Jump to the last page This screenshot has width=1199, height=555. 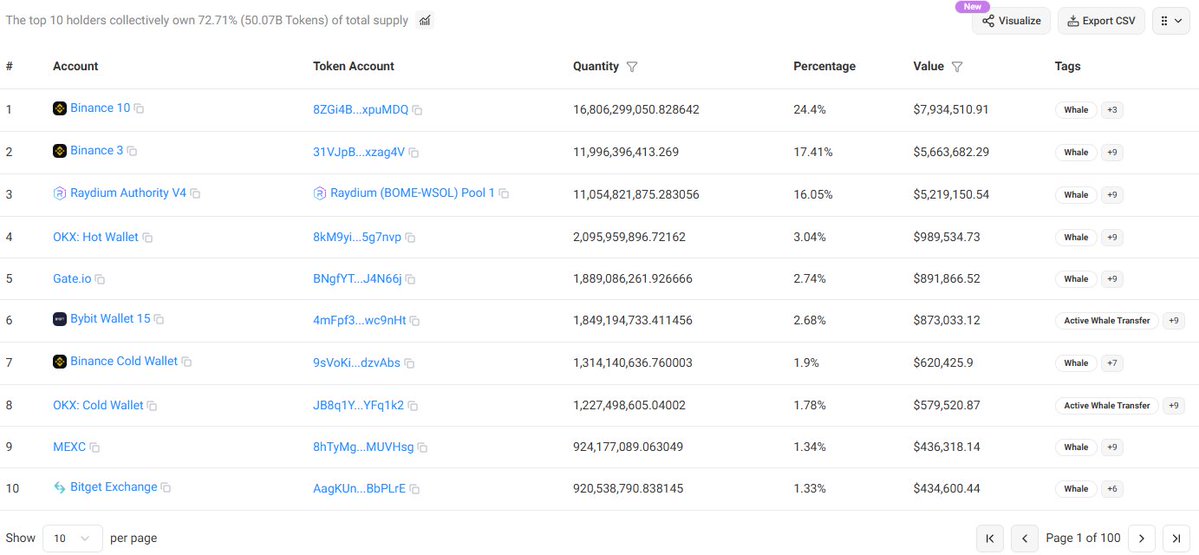(x=1176, y=538)
